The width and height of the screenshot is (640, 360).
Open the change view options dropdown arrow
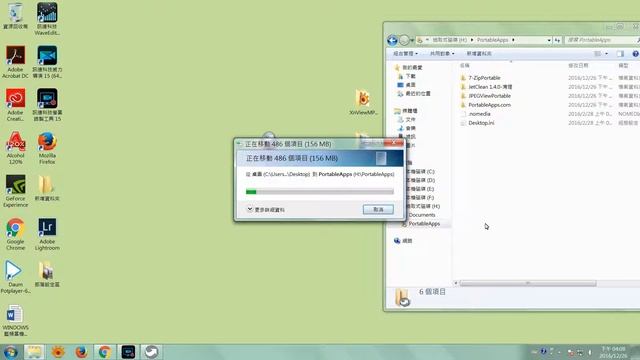click(x=607, y=54)
